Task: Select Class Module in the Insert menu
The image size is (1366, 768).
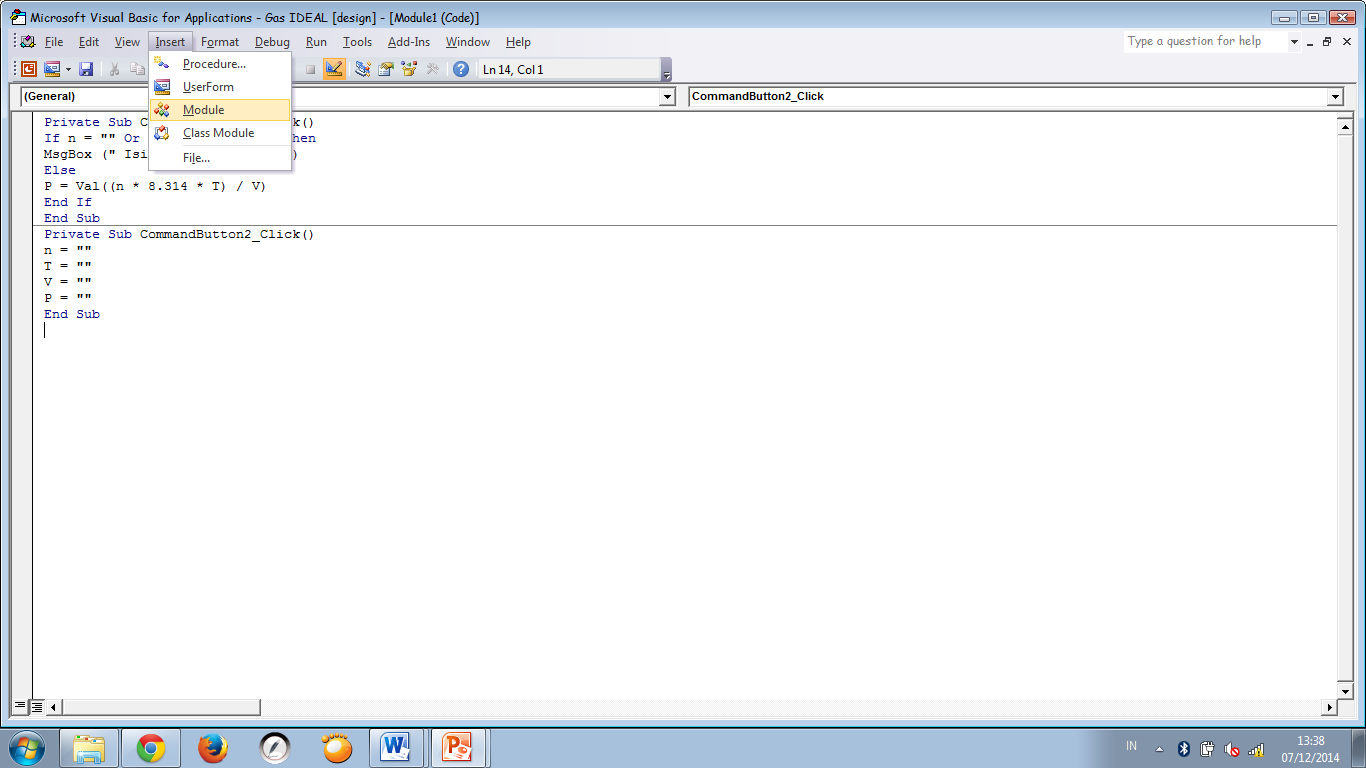Action: (x=220, y=133)
